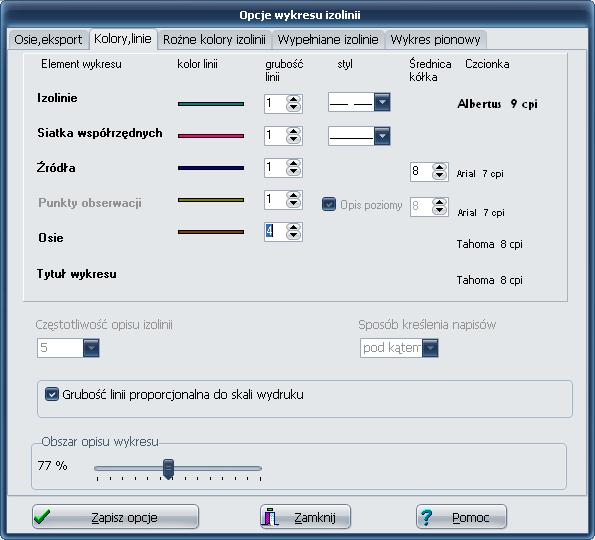This screenshot has height=540, width=595.
Task: Open help with Pomoc button
Action: pos(461,516)
